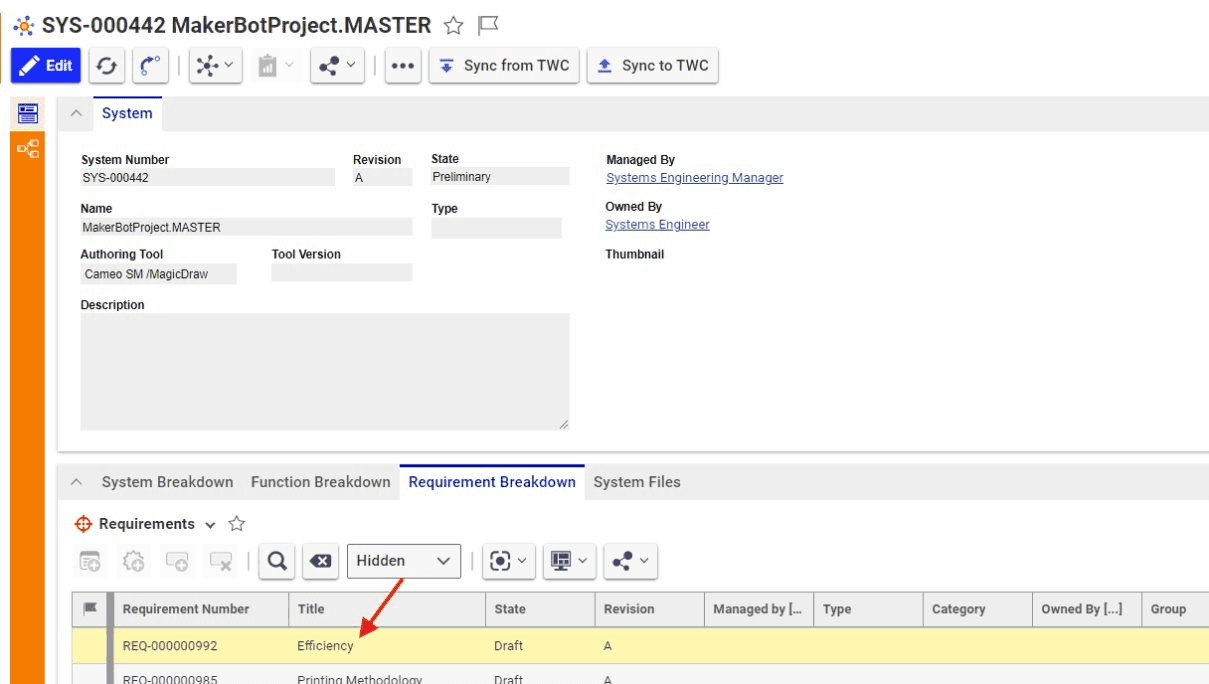Screen dimensions: 1209x684
Task: Sort by Requirement Number column
Action: (200, 609)
